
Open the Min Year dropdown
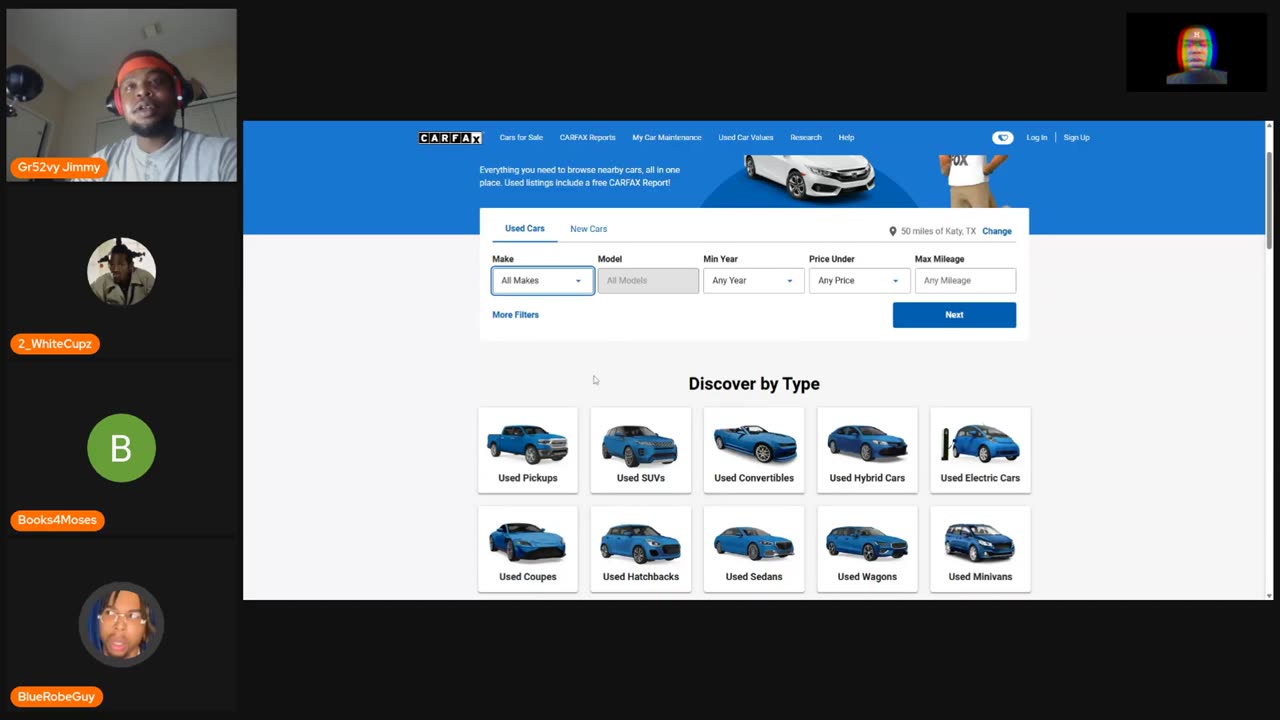[753, 281]
